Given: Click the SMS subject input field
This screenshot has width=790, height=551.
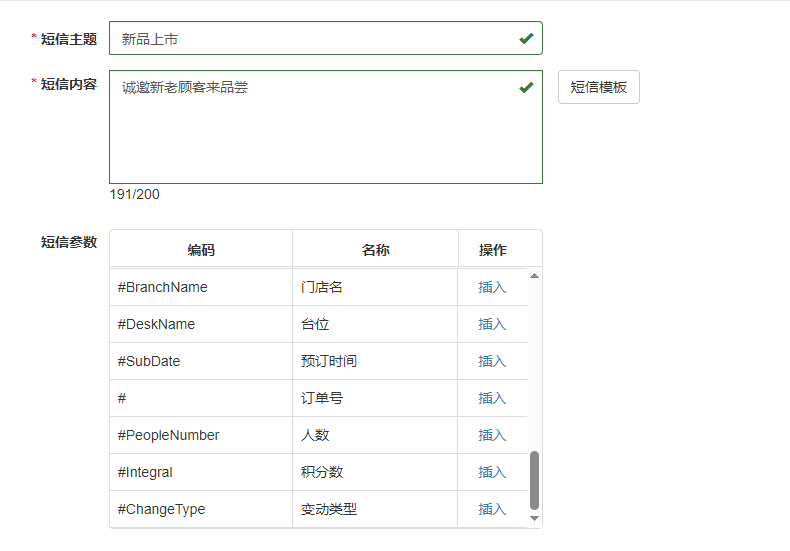Looking at the screenshot, I should tap(310, 39).
